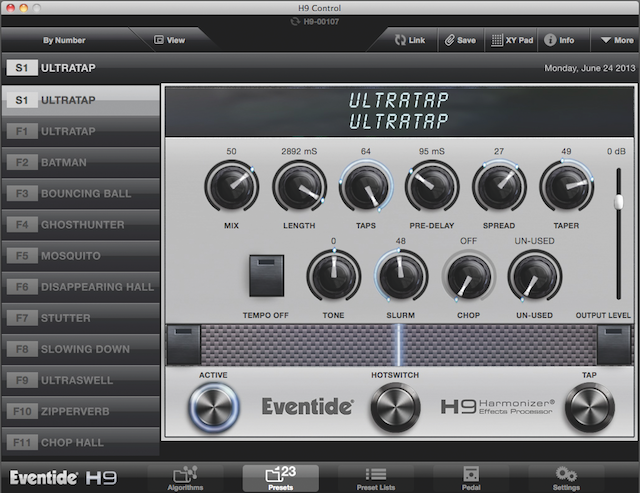
Task: Switch to the Presets tab
Action: (280, 478)
